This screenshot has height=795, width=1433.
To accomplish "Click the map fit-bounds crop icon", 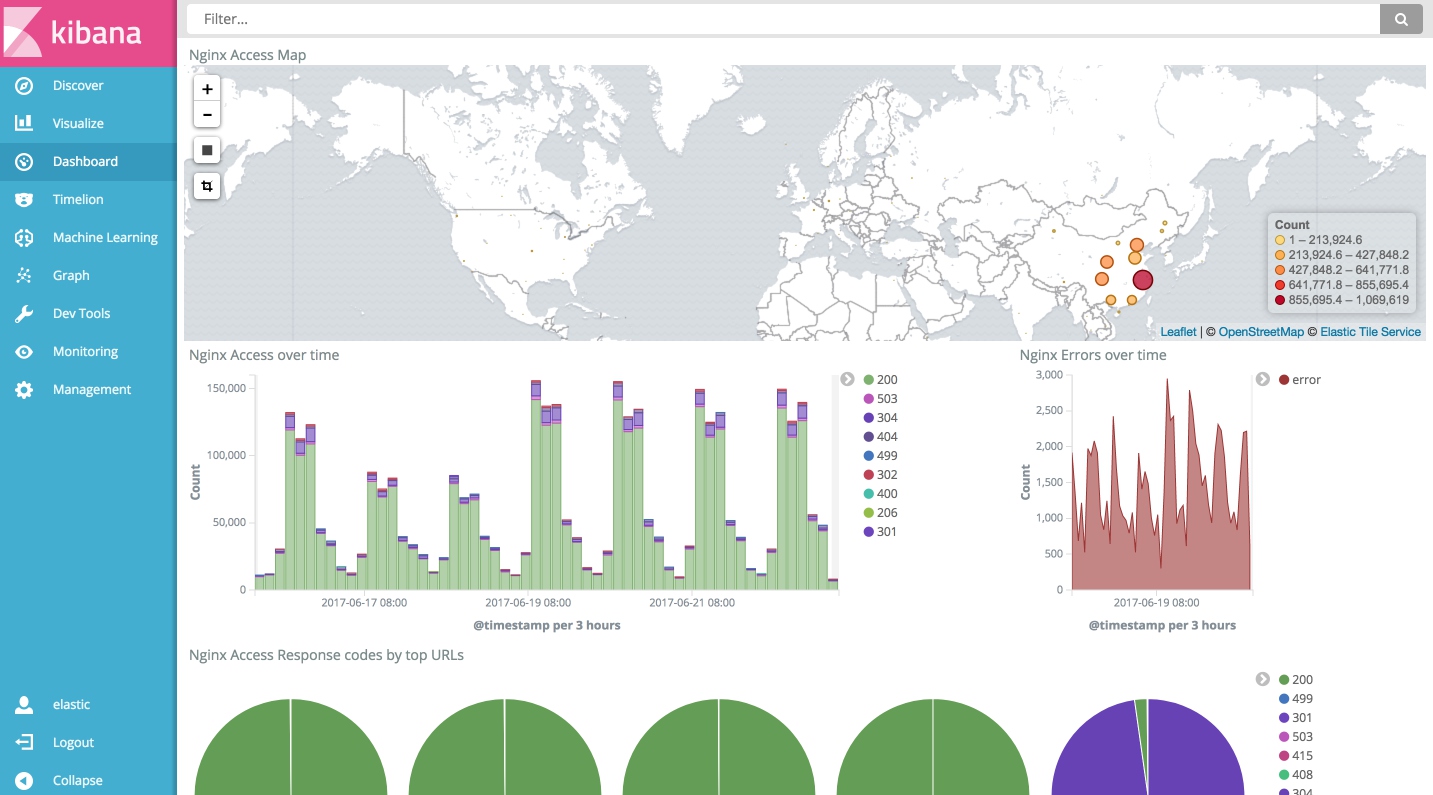I will (207, 186).
